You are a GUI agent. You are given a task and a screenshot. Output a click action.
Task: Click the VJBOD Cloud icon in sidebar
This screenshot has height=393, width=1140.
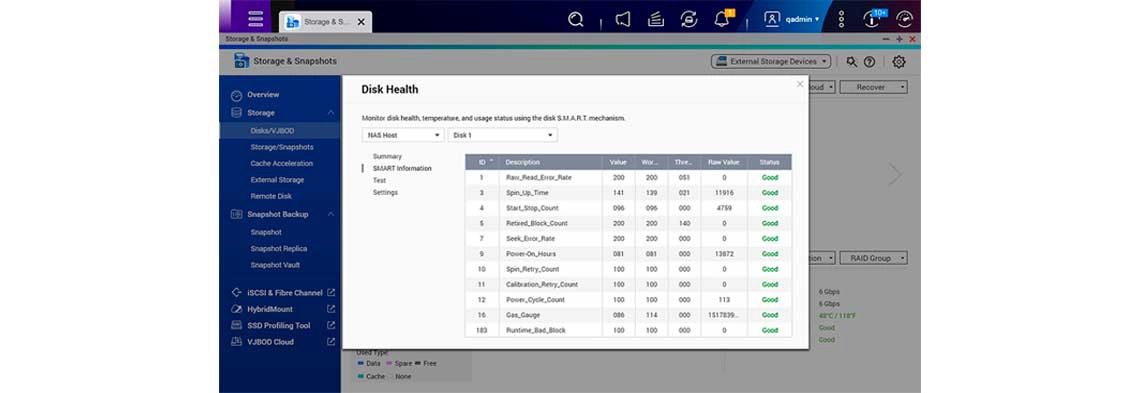(236, 341)
